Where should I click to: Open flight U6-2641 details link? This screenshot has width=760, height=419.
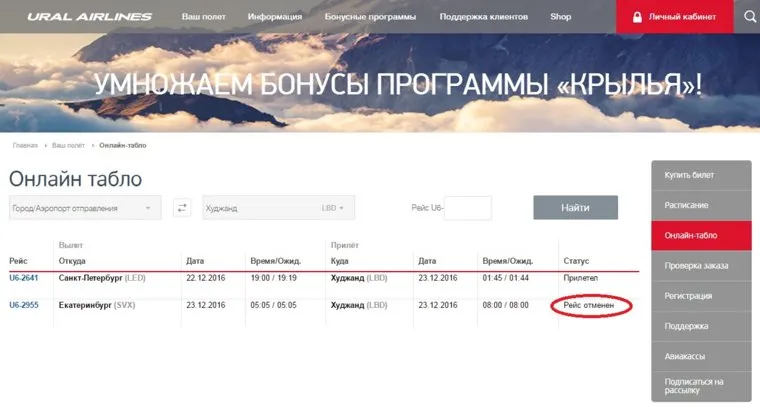click(24, 278)
